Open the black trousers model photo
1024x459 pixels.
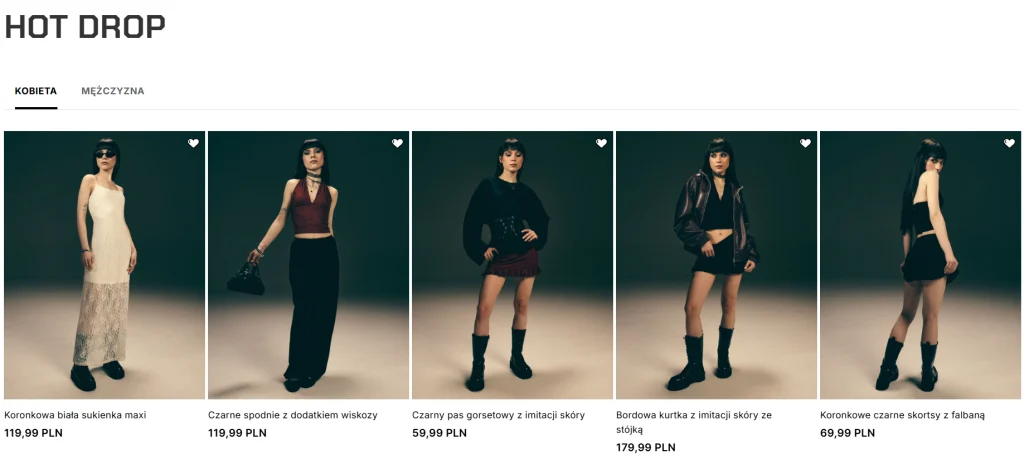pos(308,265)
